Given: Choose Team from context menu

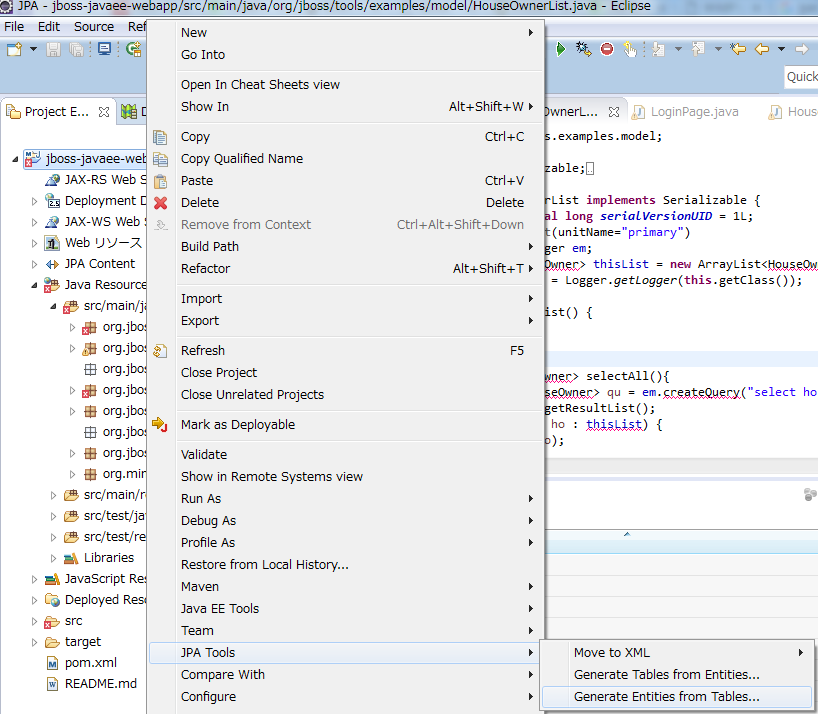Looking at the screenshot, I should click(345, 631).
